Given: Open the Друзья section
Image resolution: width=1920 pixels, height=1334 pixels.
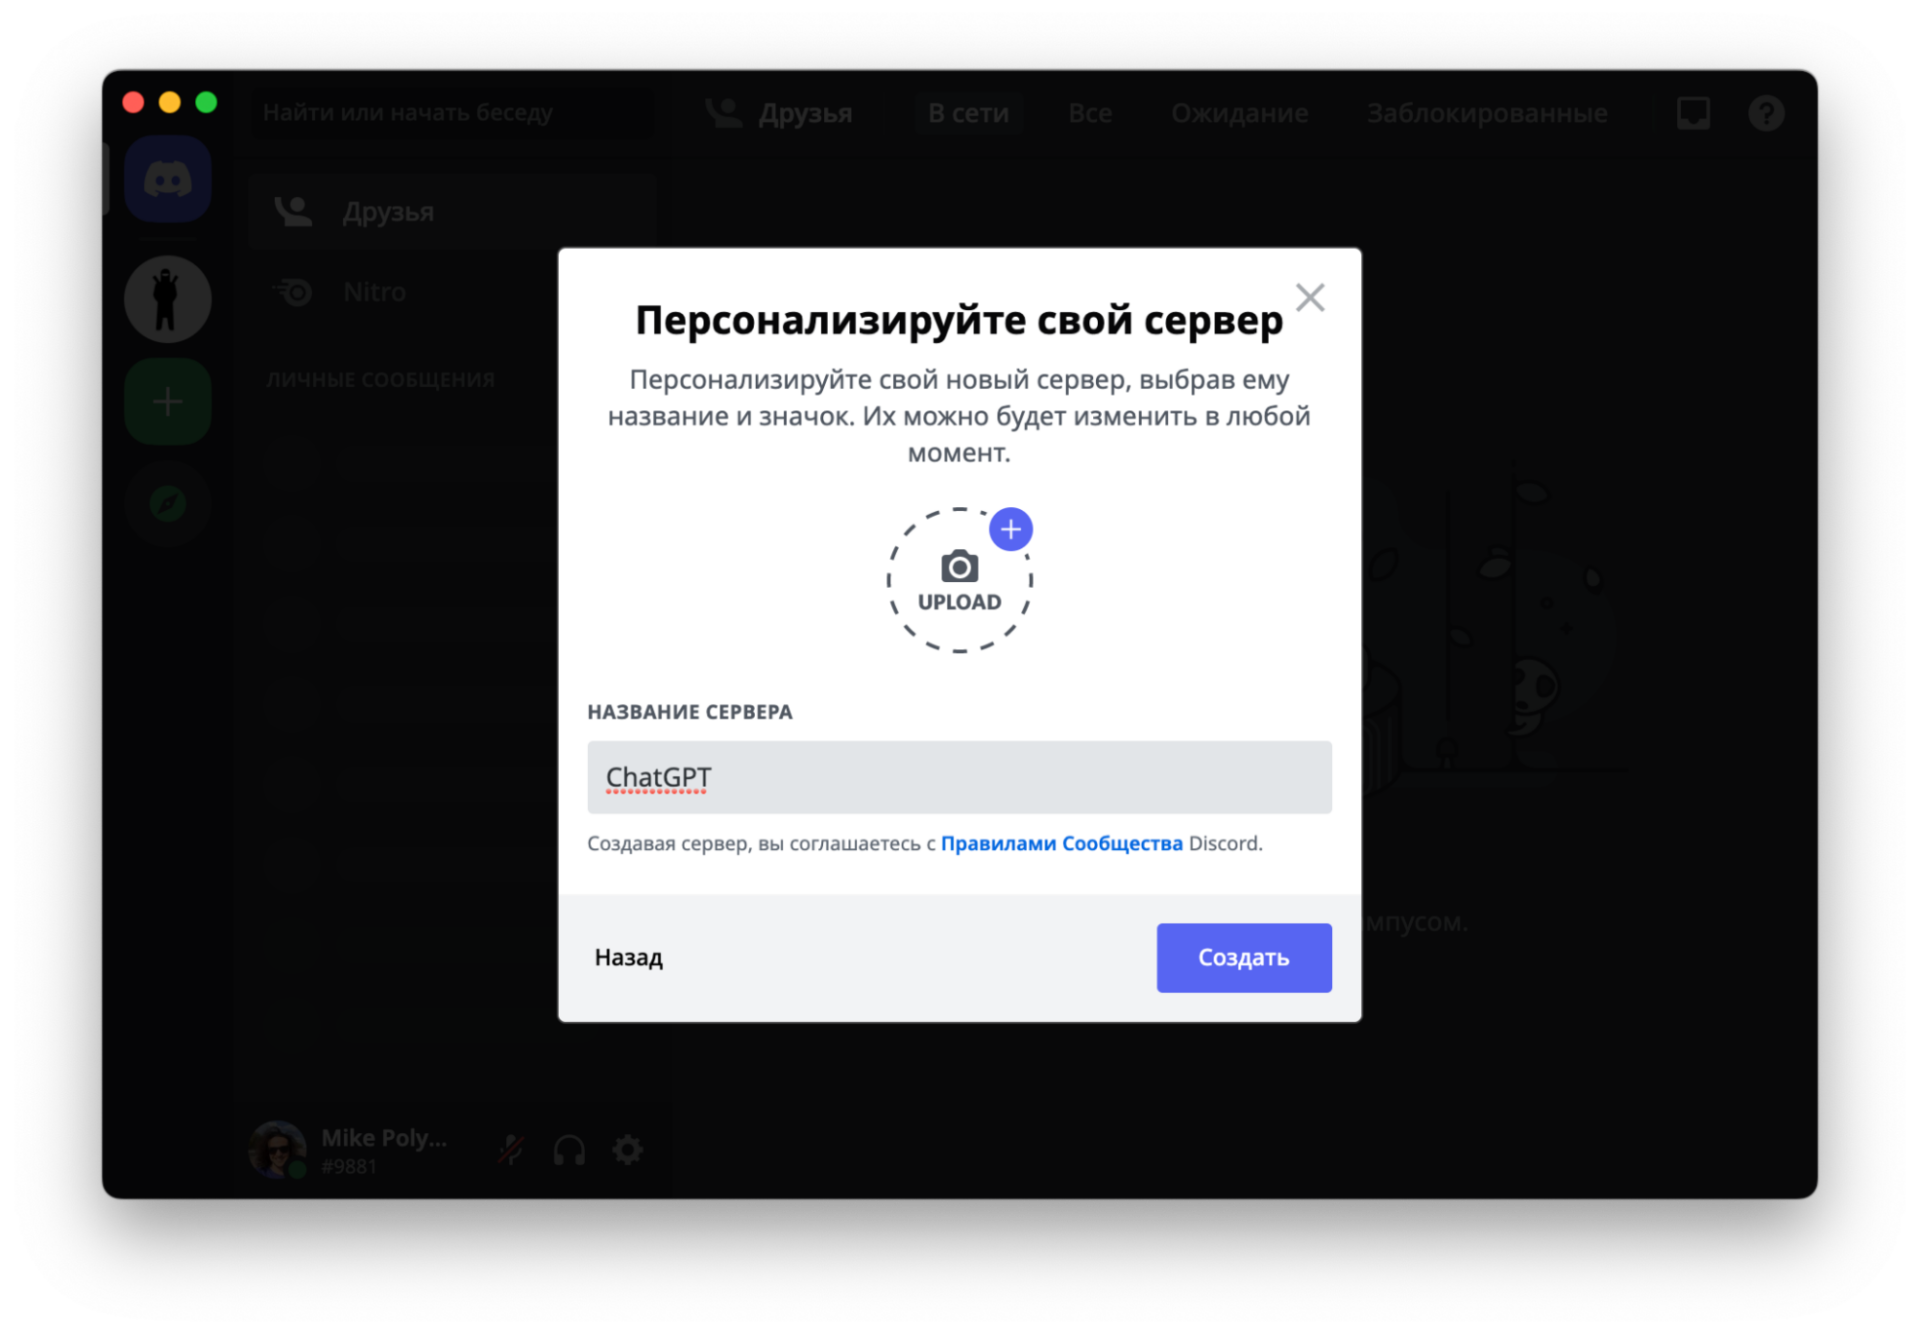Looking at the screenshot, I should 388,211.
